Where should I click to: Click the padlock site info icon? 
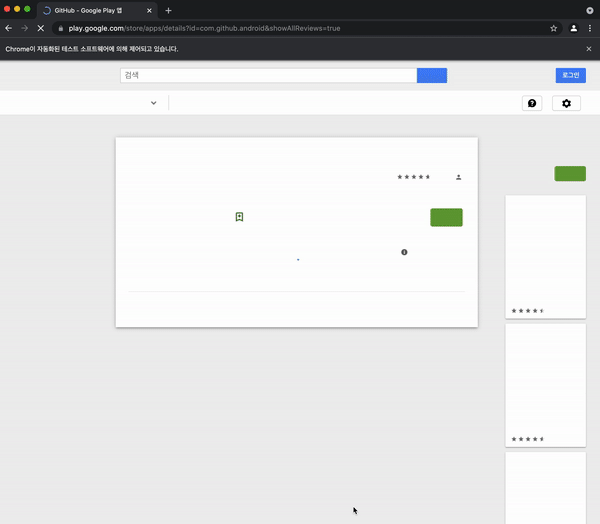[60, 28]
